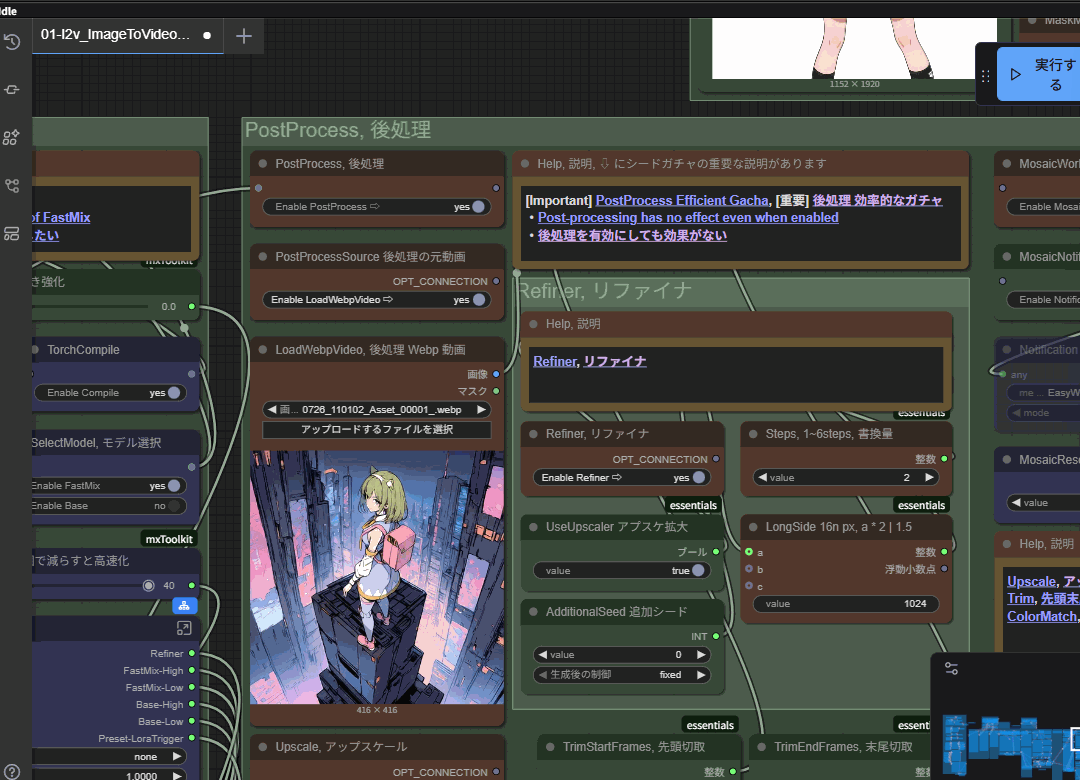Increase AdditionalSeed value with right arrow
1080x780 pixels.
point(701,655)
